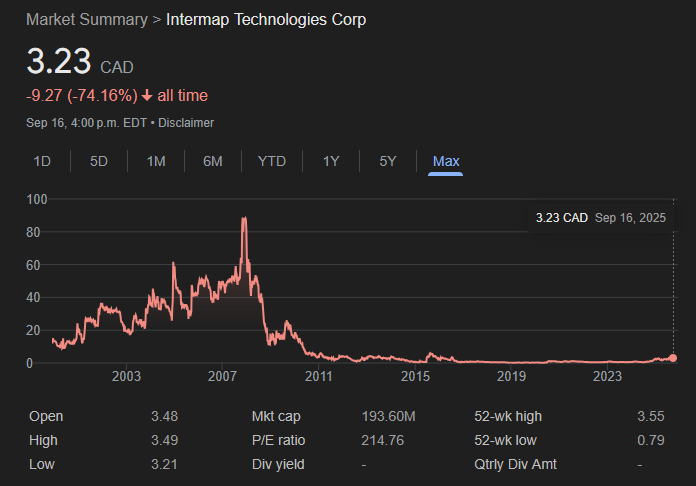The width and height of the screenshot is (696, 486).
Task: Click the 40 y-axis label
Action: [33, 297]
